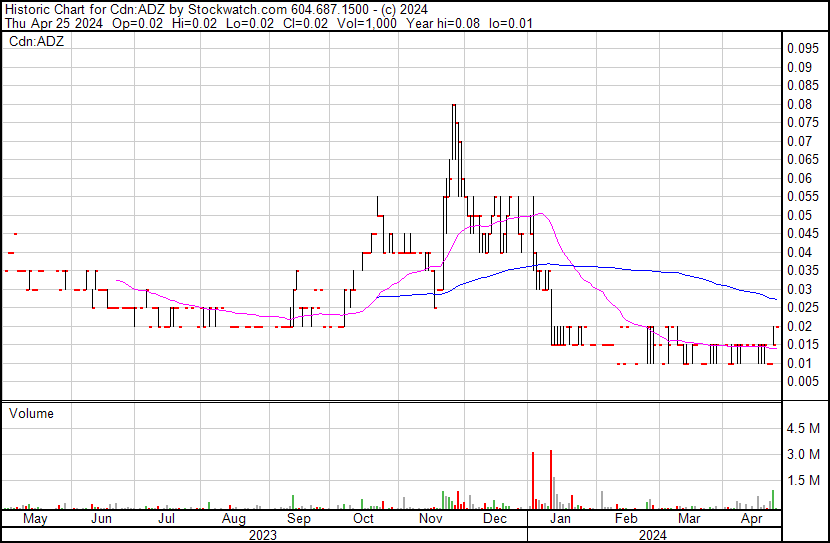Click the 'Dec' month label

pyautogui.click(x=495, y=519)
